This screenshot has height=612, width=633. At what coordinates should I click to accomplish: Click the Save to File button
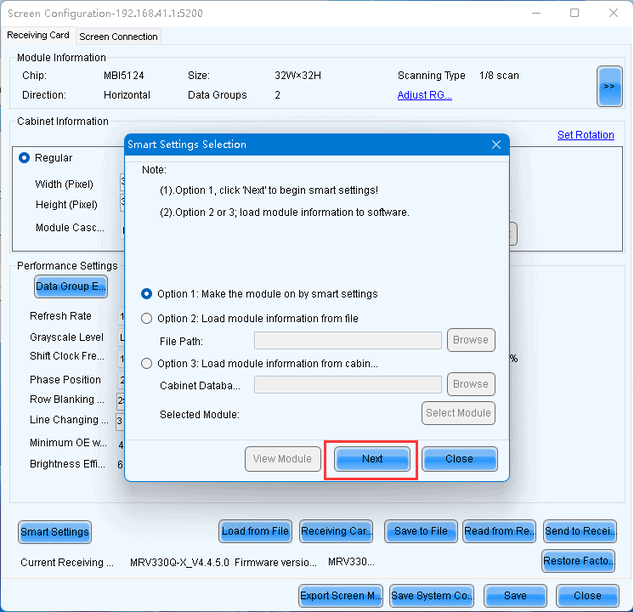(x=421, y=531)
